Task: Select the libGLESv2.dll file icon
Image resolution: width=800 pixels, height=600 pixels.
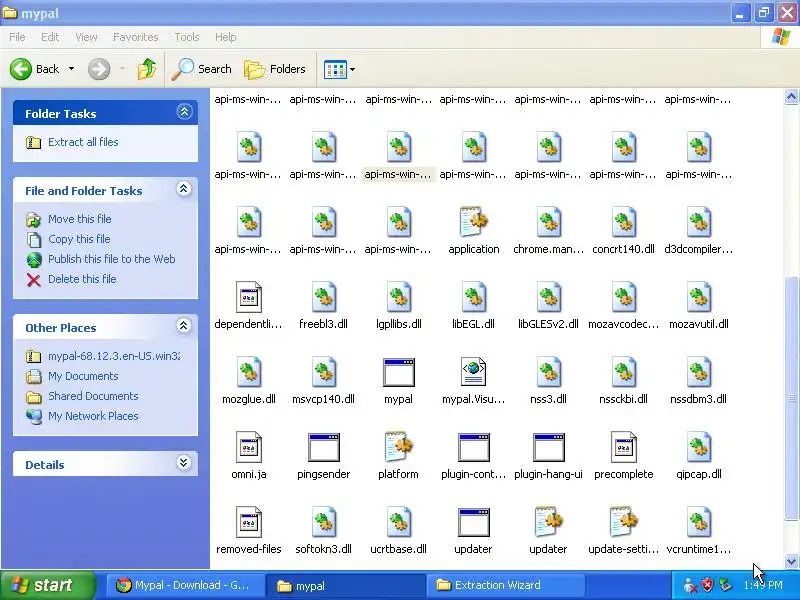Action: click(548, 297)
